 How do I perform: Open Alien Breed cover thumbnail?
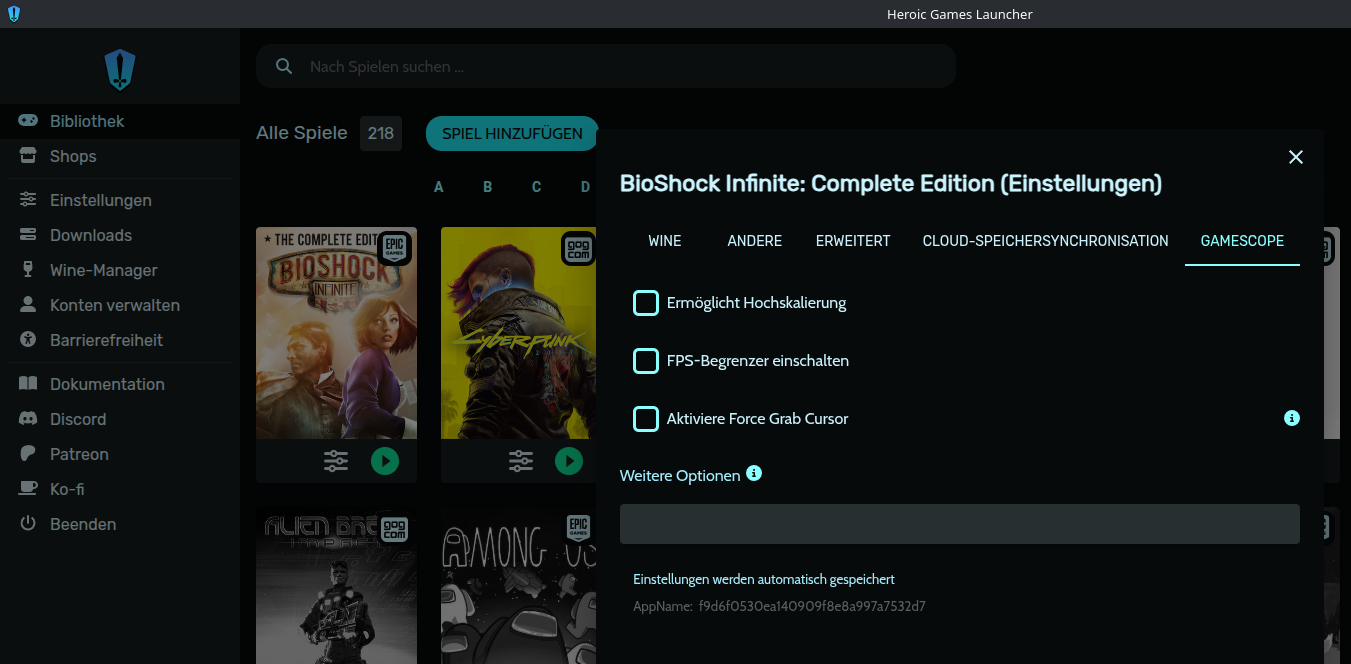pyautogui.click(x=336, y=586)
